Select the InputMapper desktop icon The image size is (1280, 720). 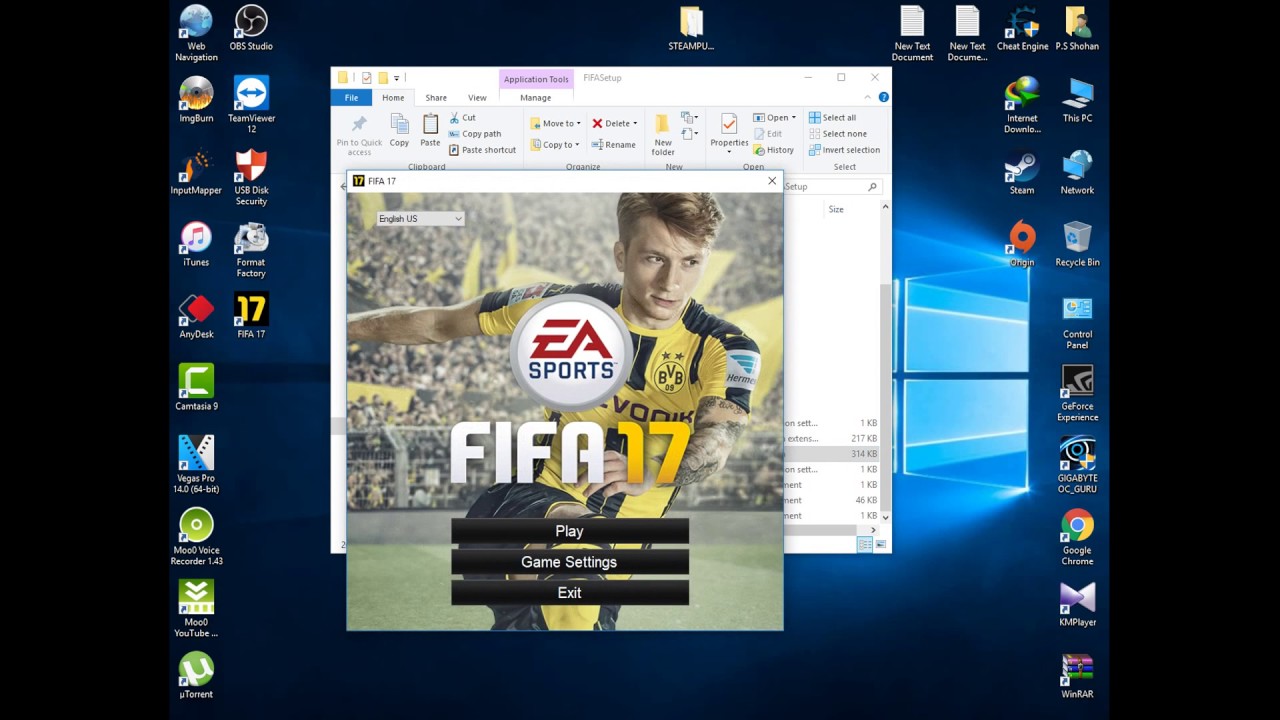[196, 172]
